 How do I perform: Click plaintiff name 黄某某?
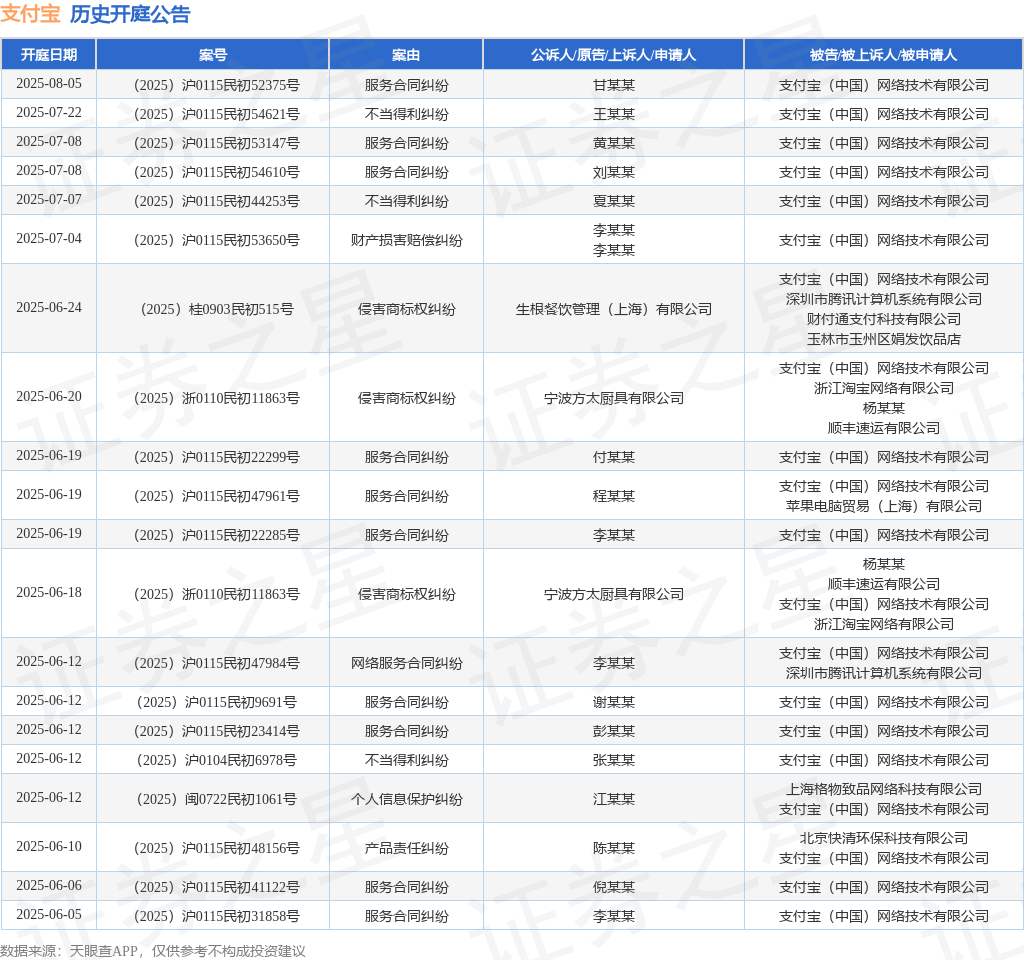tap(613, 143)
